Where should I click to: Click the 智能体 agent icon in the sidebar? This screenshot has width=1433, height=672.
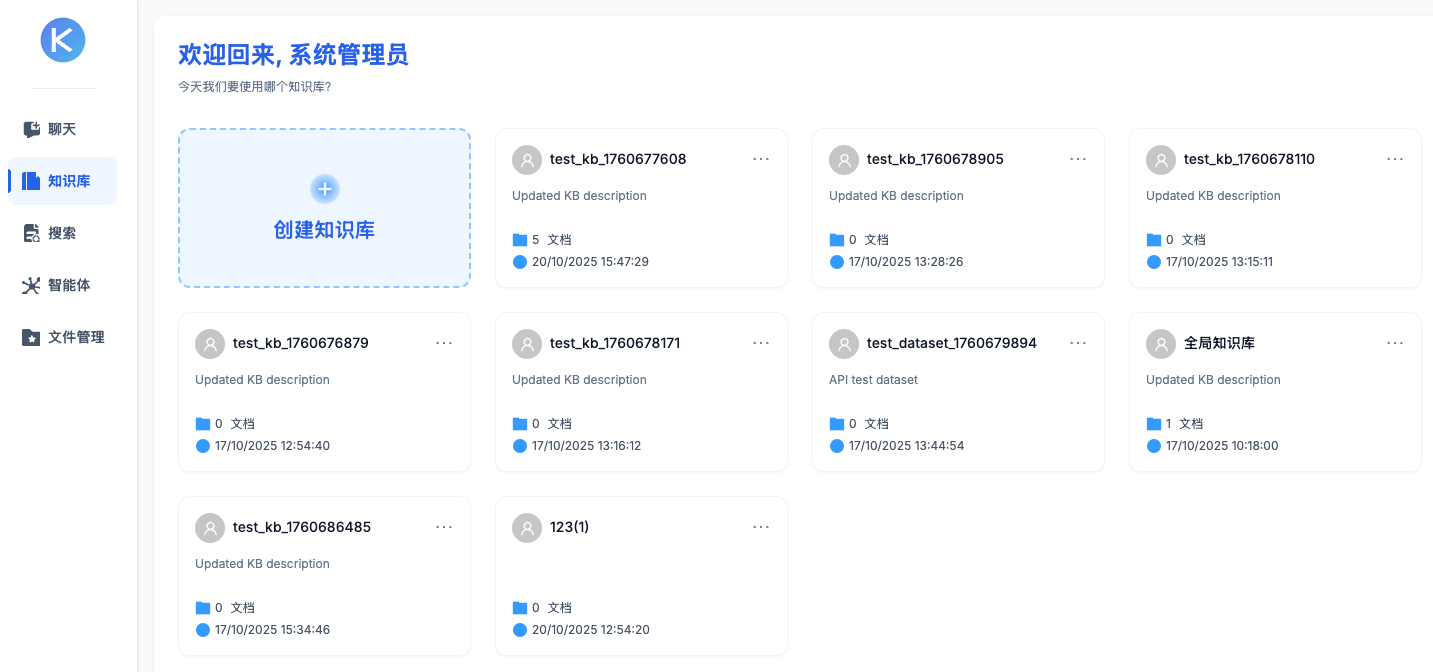click(32, 285)
